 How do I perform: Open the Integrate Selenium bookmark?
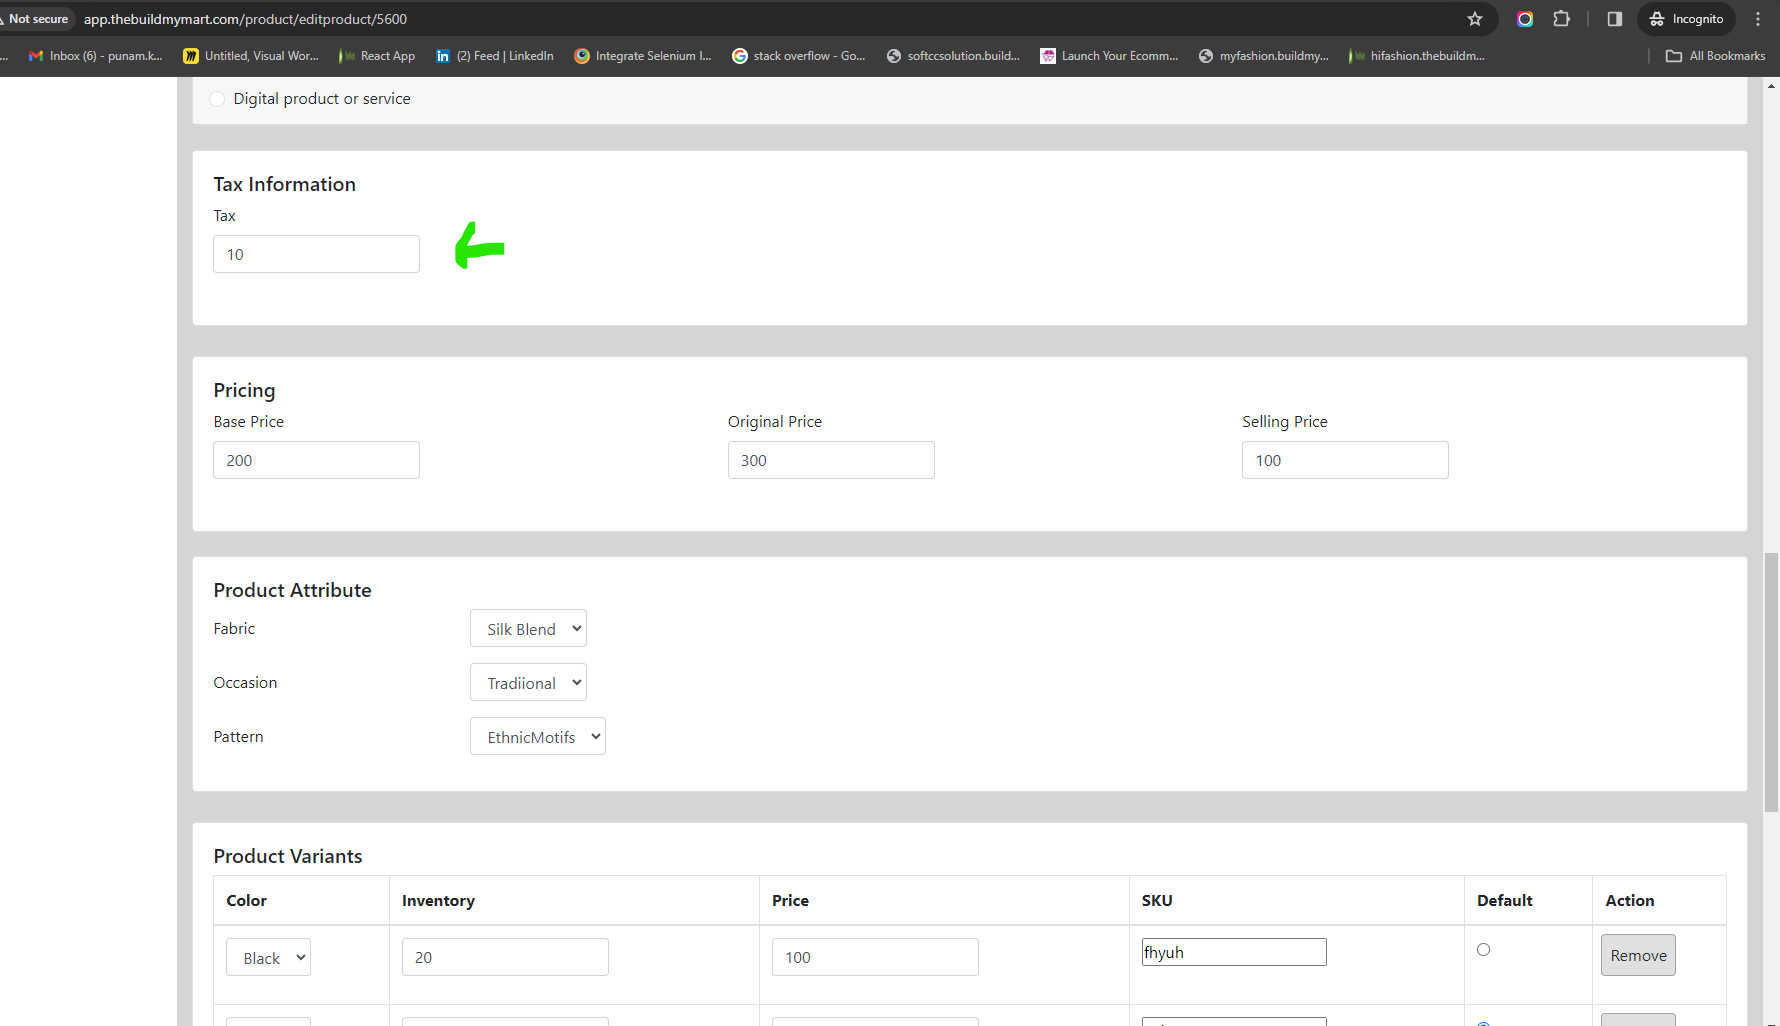[643, 56]
